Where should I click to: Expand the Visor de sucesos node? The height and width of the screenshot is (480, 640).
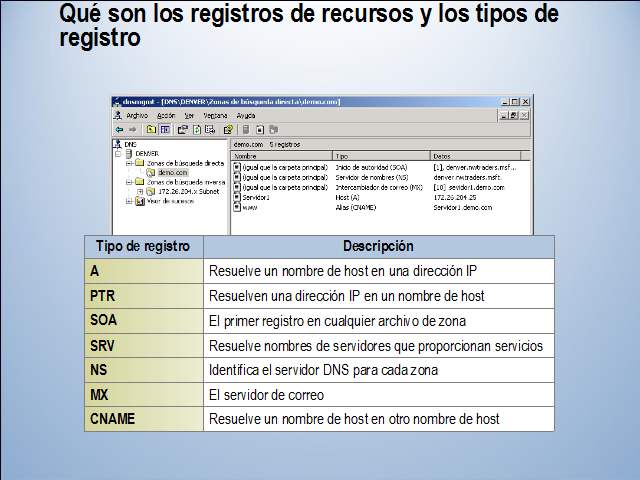coord(129,201)
